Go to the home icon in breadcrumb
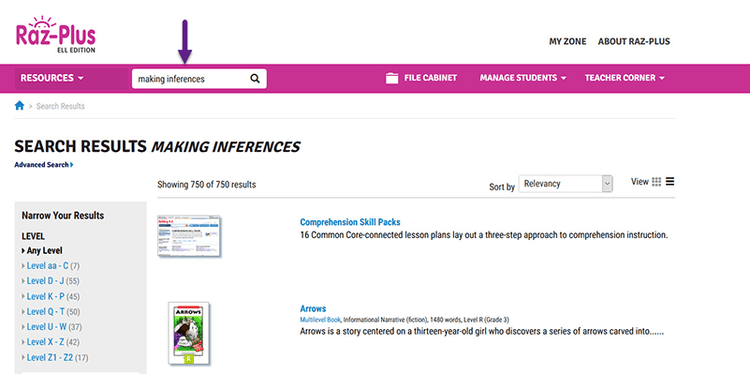 [x=19, y=106]
